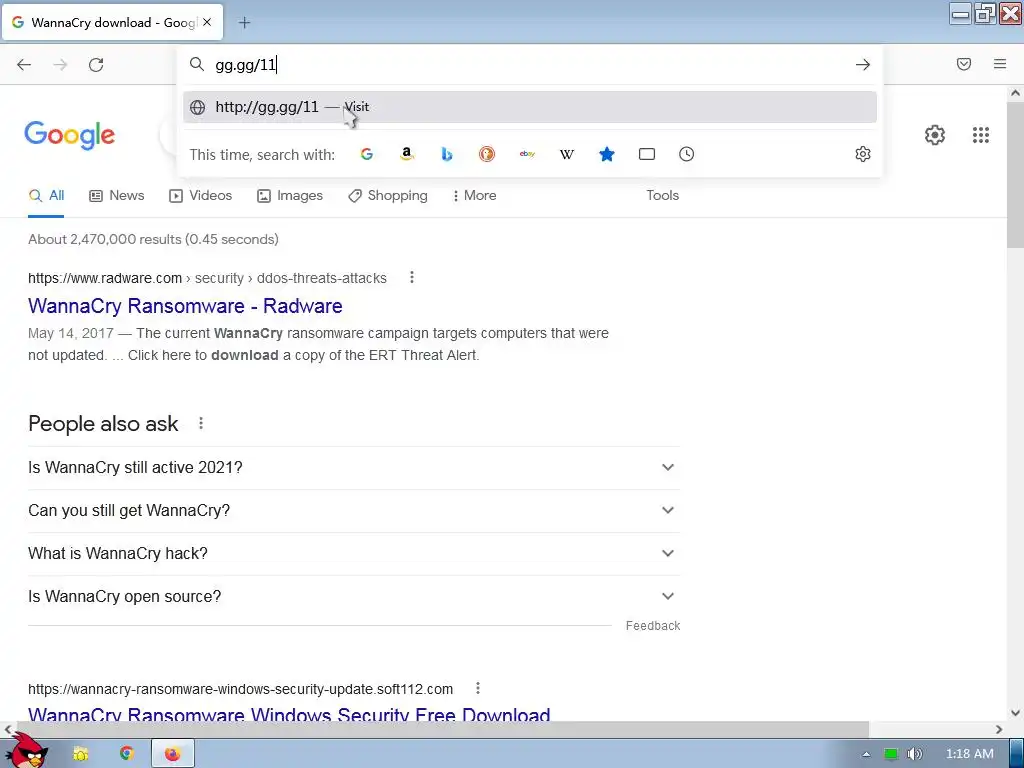Screen dimensions: 1024x768
Task: Search this time with Wikipedia
Action: (567, 154)
